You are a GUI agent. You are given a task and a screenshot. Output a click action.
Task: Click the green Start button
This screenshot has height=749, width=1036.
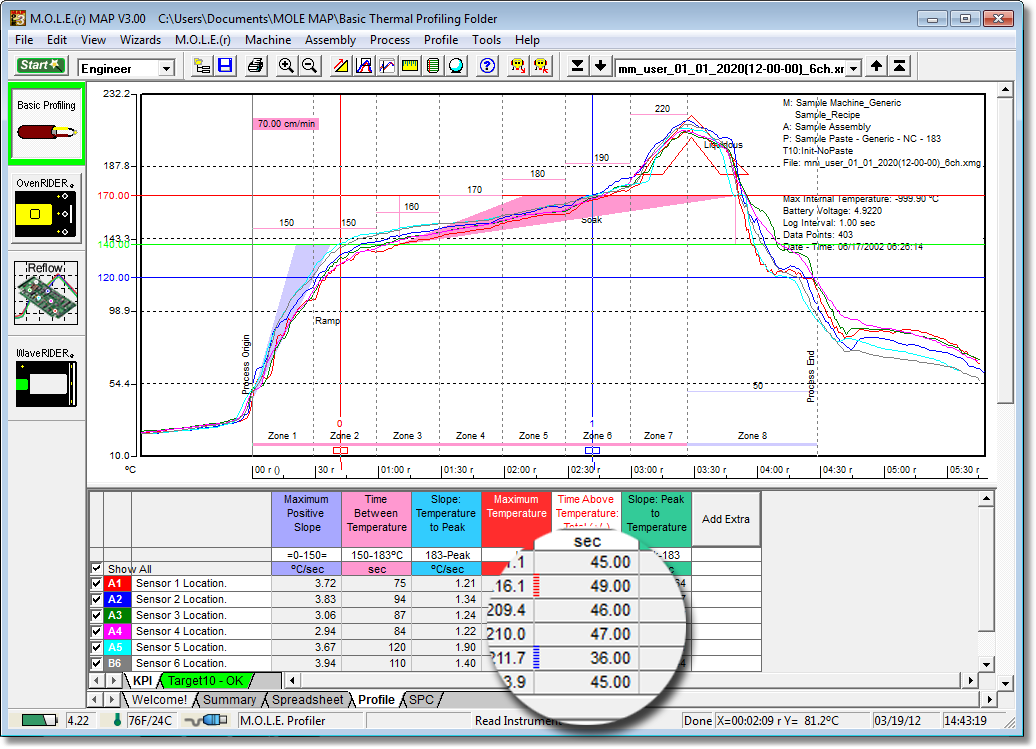(40, 65)
